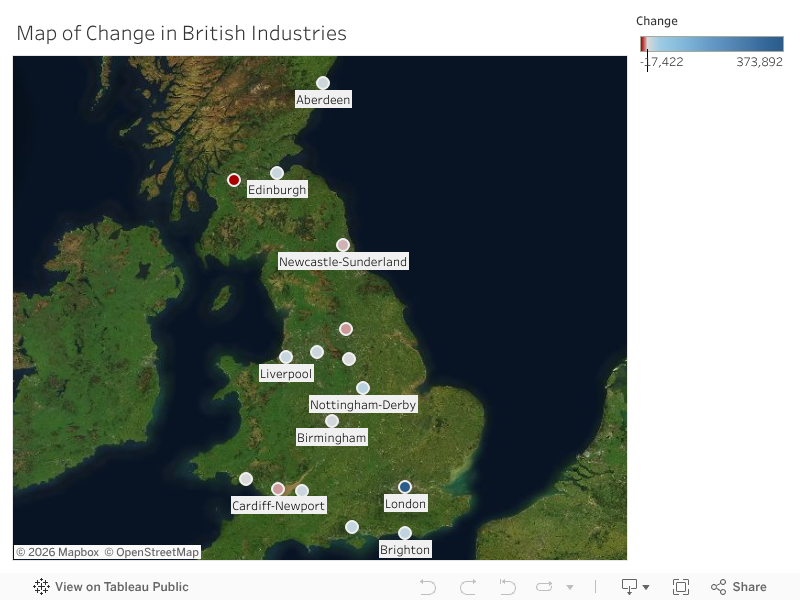Select the red Edinburgh marker
The width and height of the screenshot is (800, 600).
[x=233, y=180]
